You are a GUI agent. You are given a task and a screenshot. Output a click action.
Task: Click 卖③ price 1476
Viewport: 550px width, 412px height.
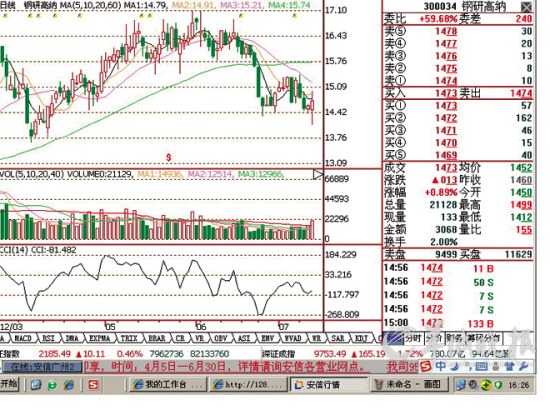coord(446,56)
